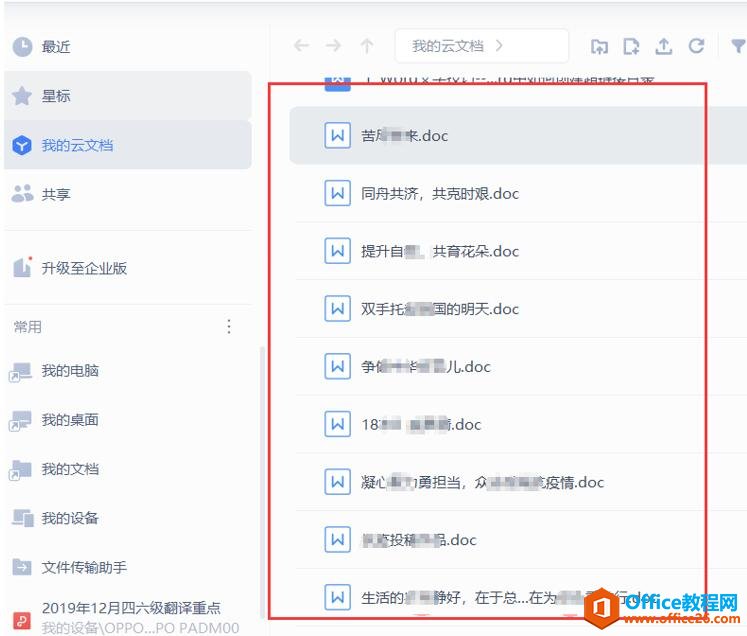
Task: Click Word icon of 国的明天.doc file
Action: pos(337,309)
